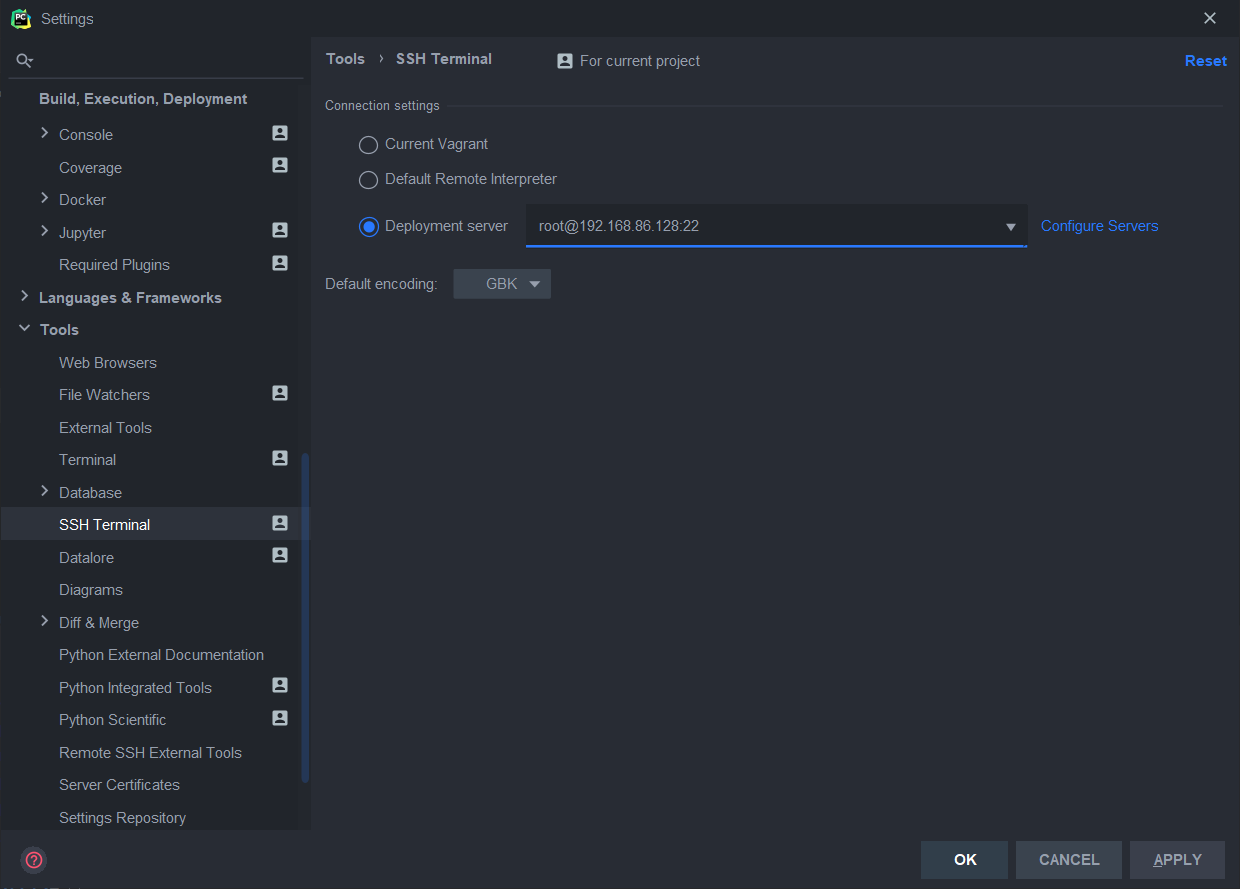Click project-scope icon beside File Watchers
The height and width of the screenshot is (889, 1240).
[280, 394]
